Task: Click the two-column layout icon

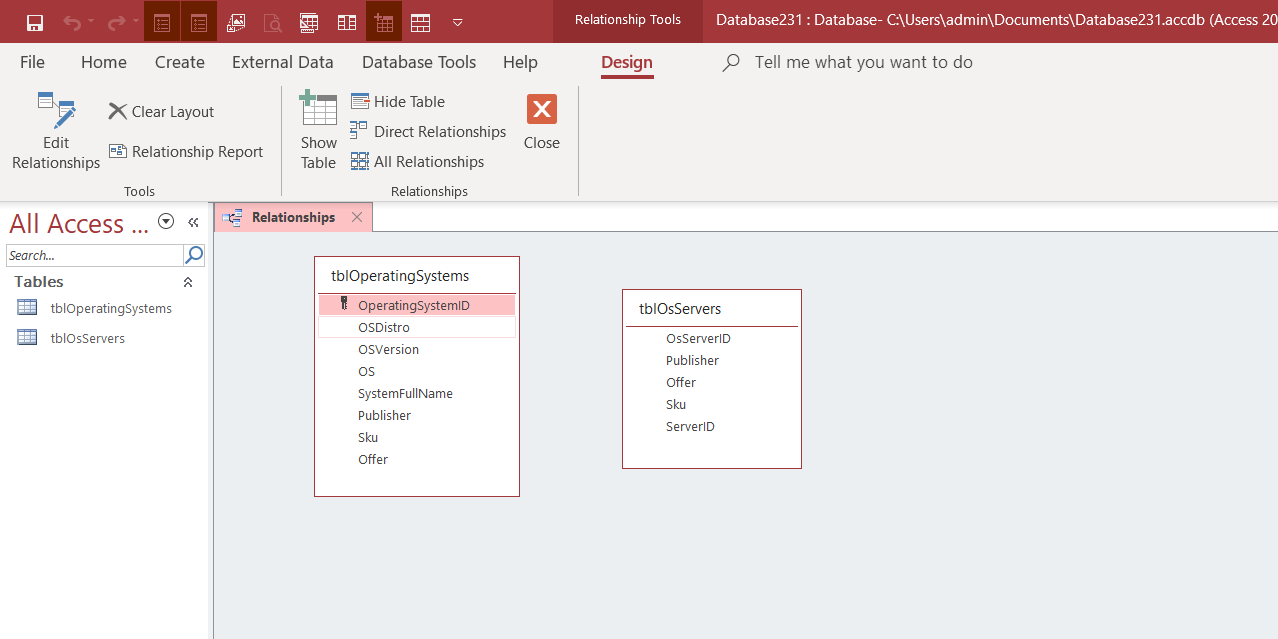Action: coord(347,22)
